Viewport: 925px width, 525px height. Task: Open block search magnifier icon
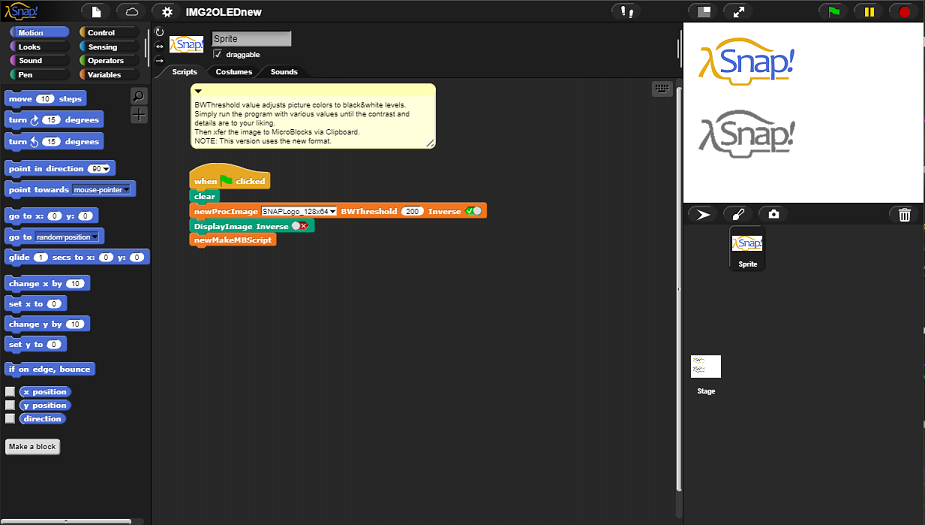click(139, 96)
